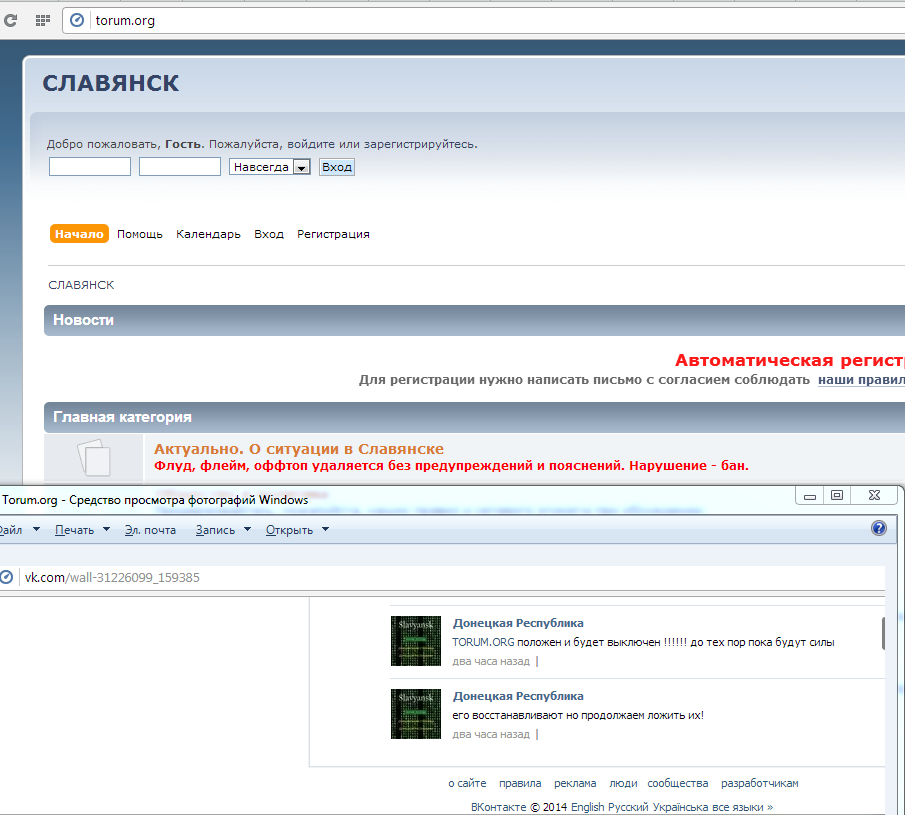Expand the Навсегда session length dropdown
905x815 pixels.
(x=300, y=167)
